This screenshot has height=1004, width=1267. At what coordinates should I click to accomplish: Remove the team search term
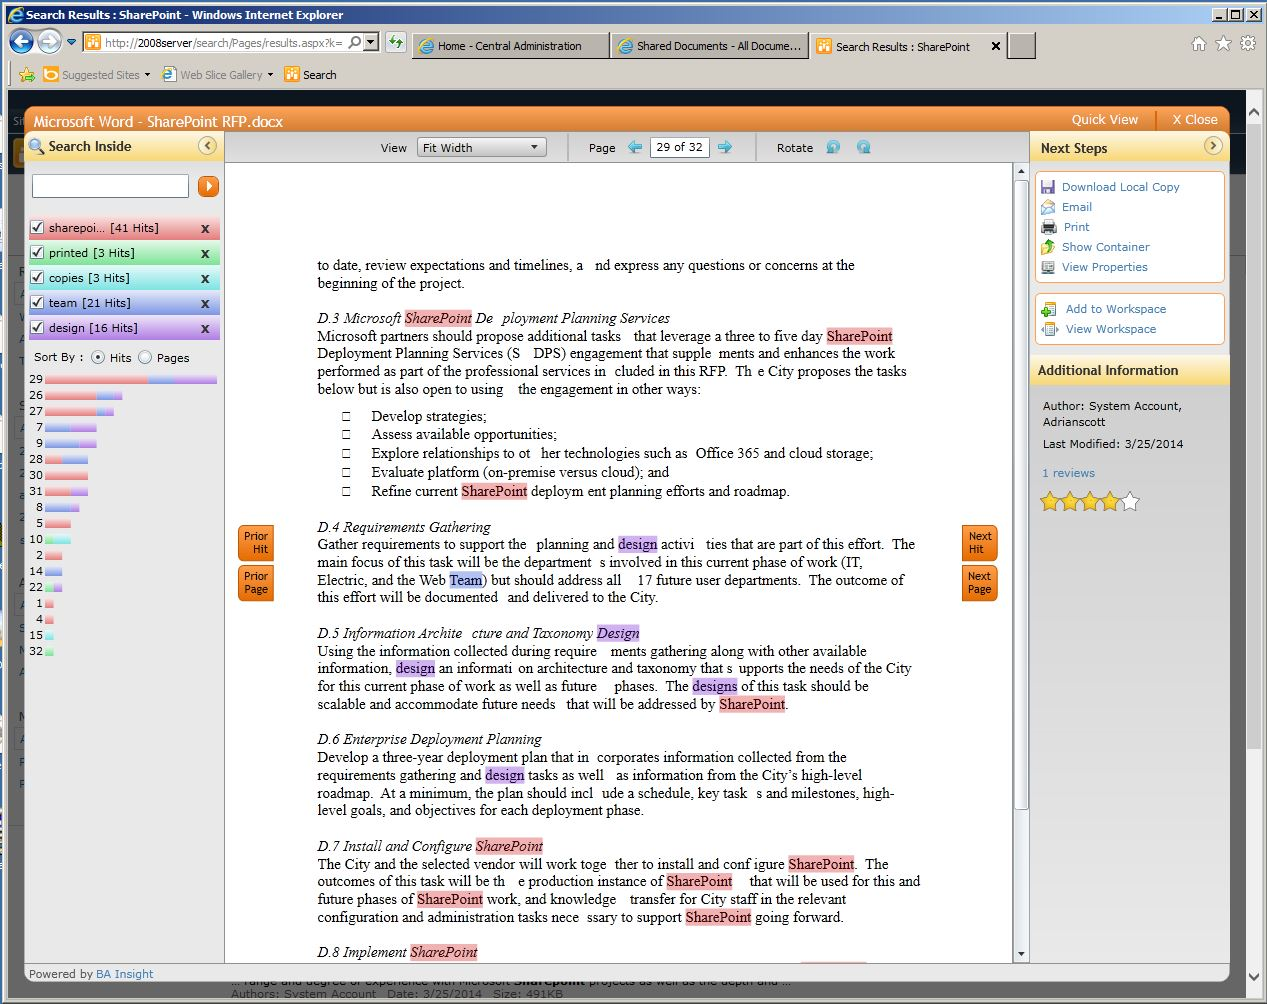coord(205,304)
